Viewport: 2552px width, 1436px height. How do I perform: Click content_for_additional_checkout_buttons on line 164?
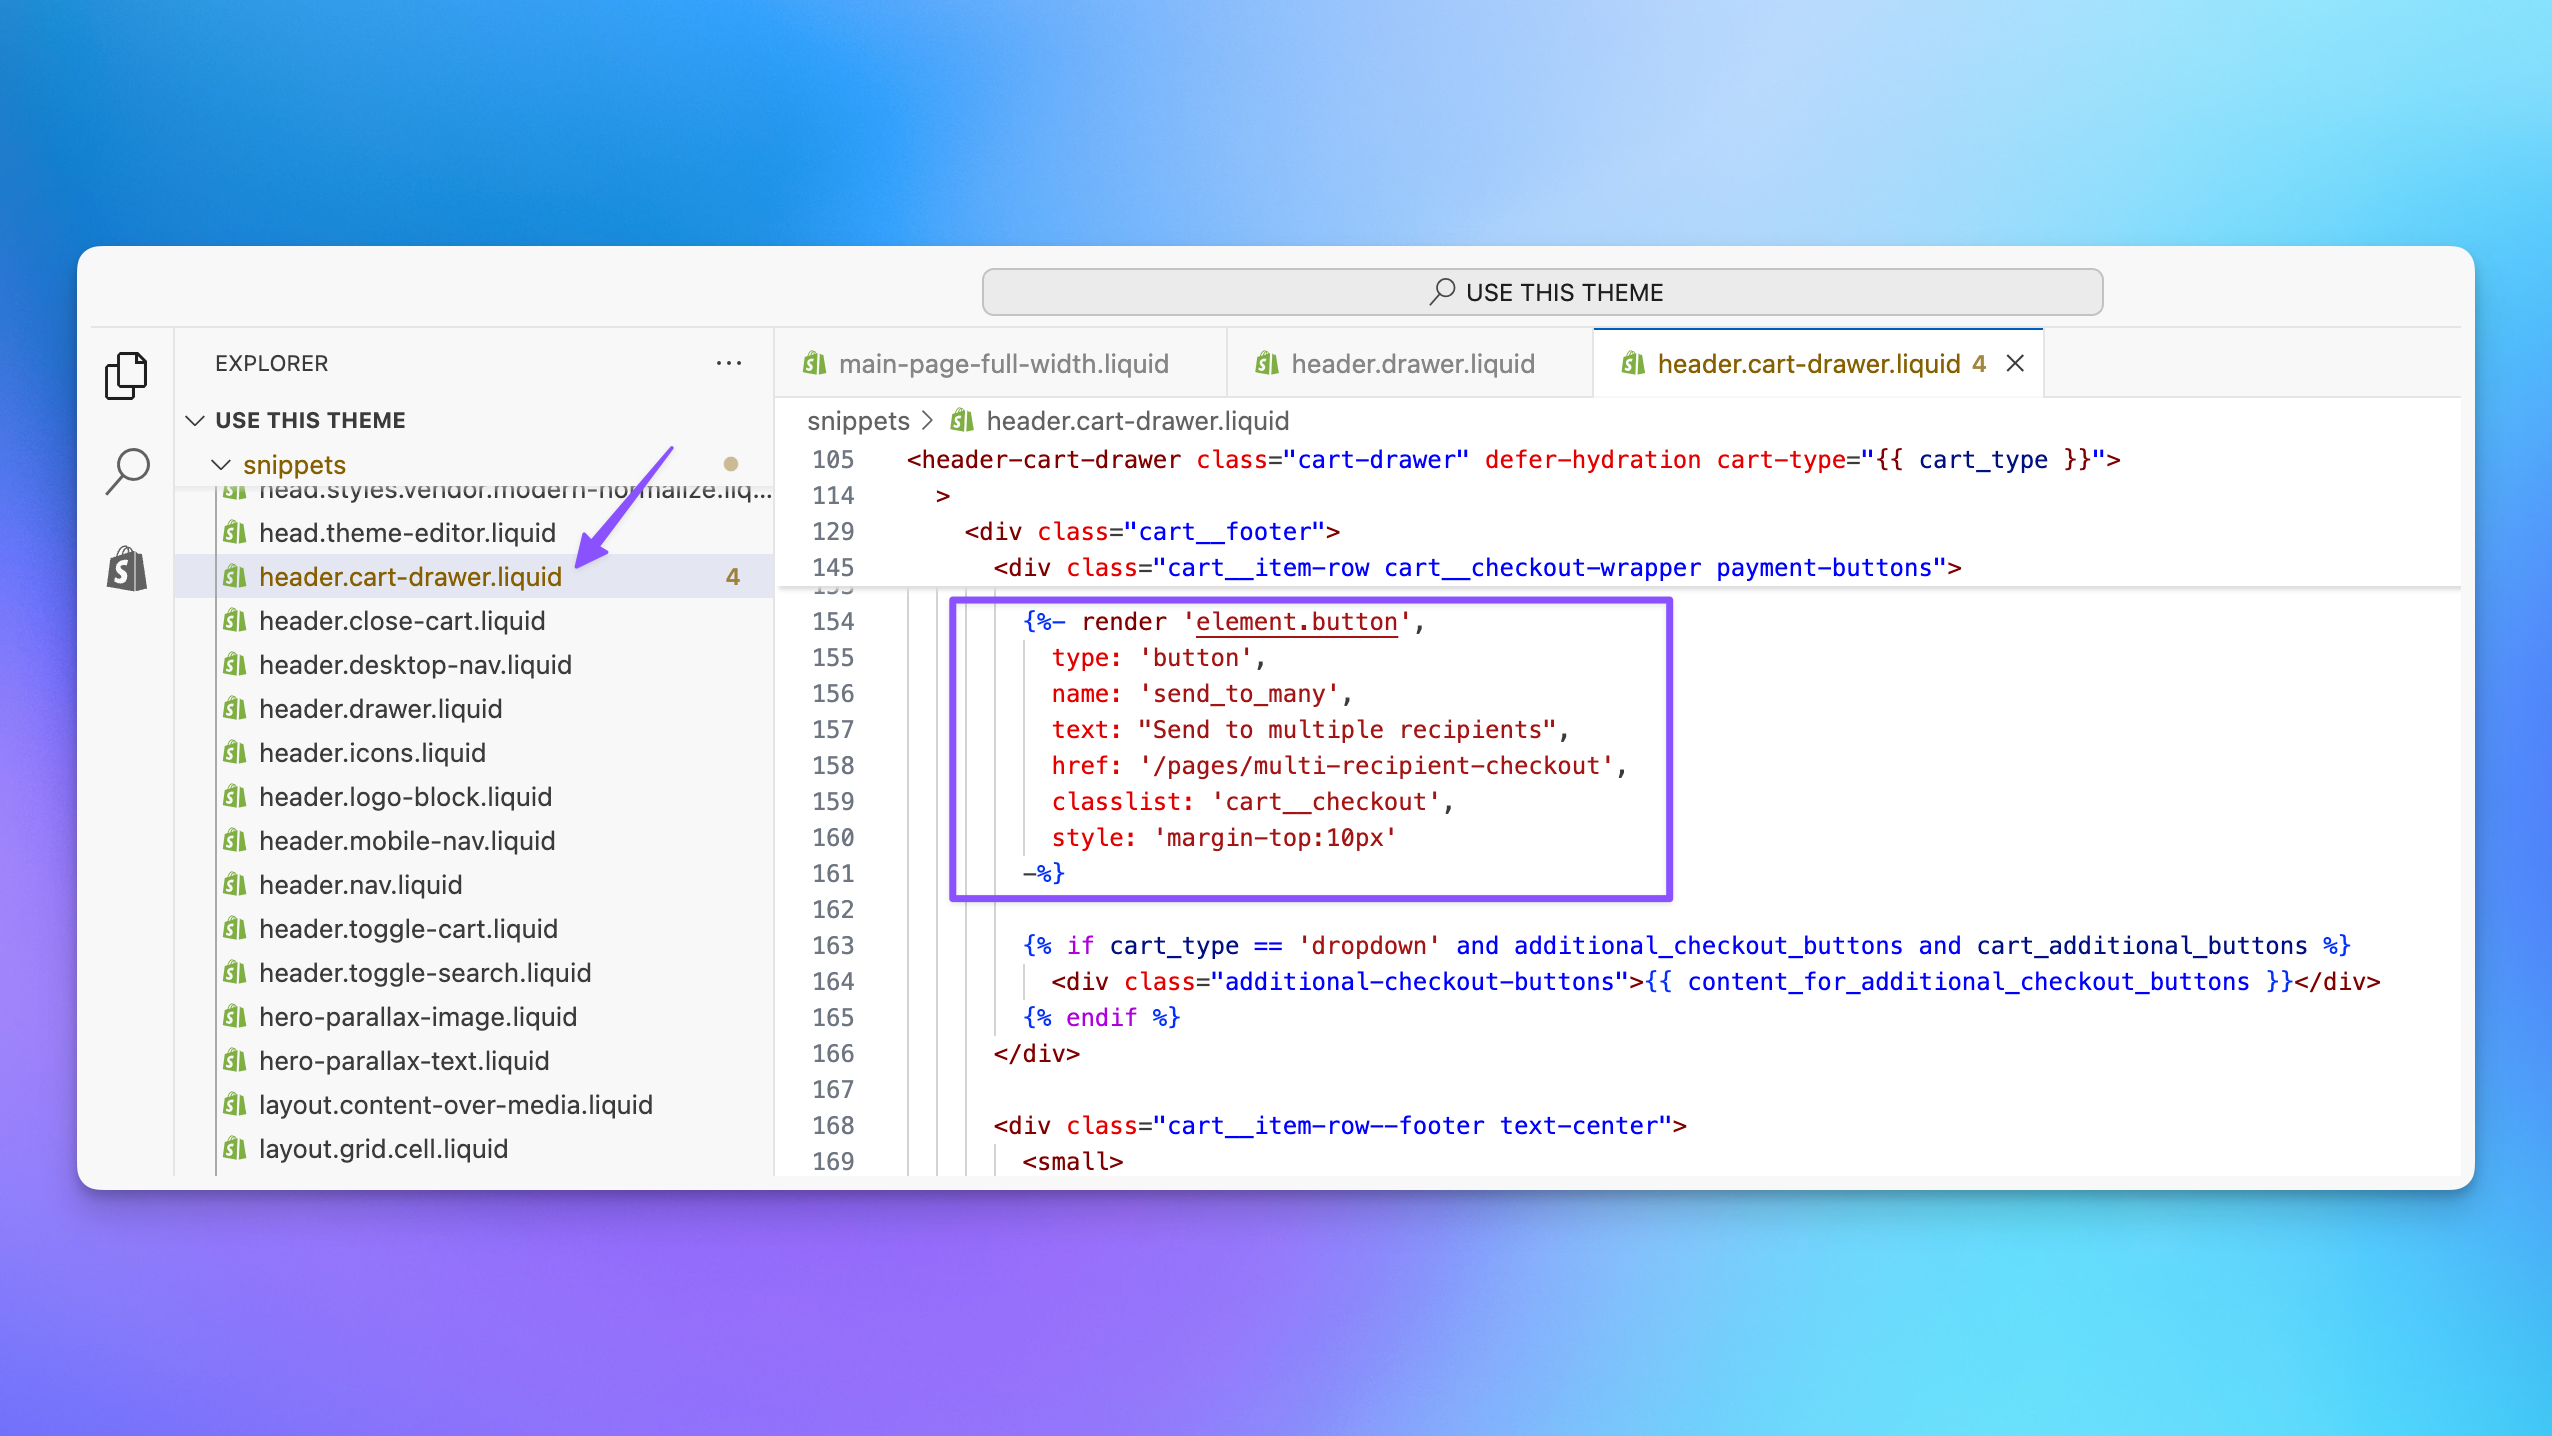[x=1968, y=982]
